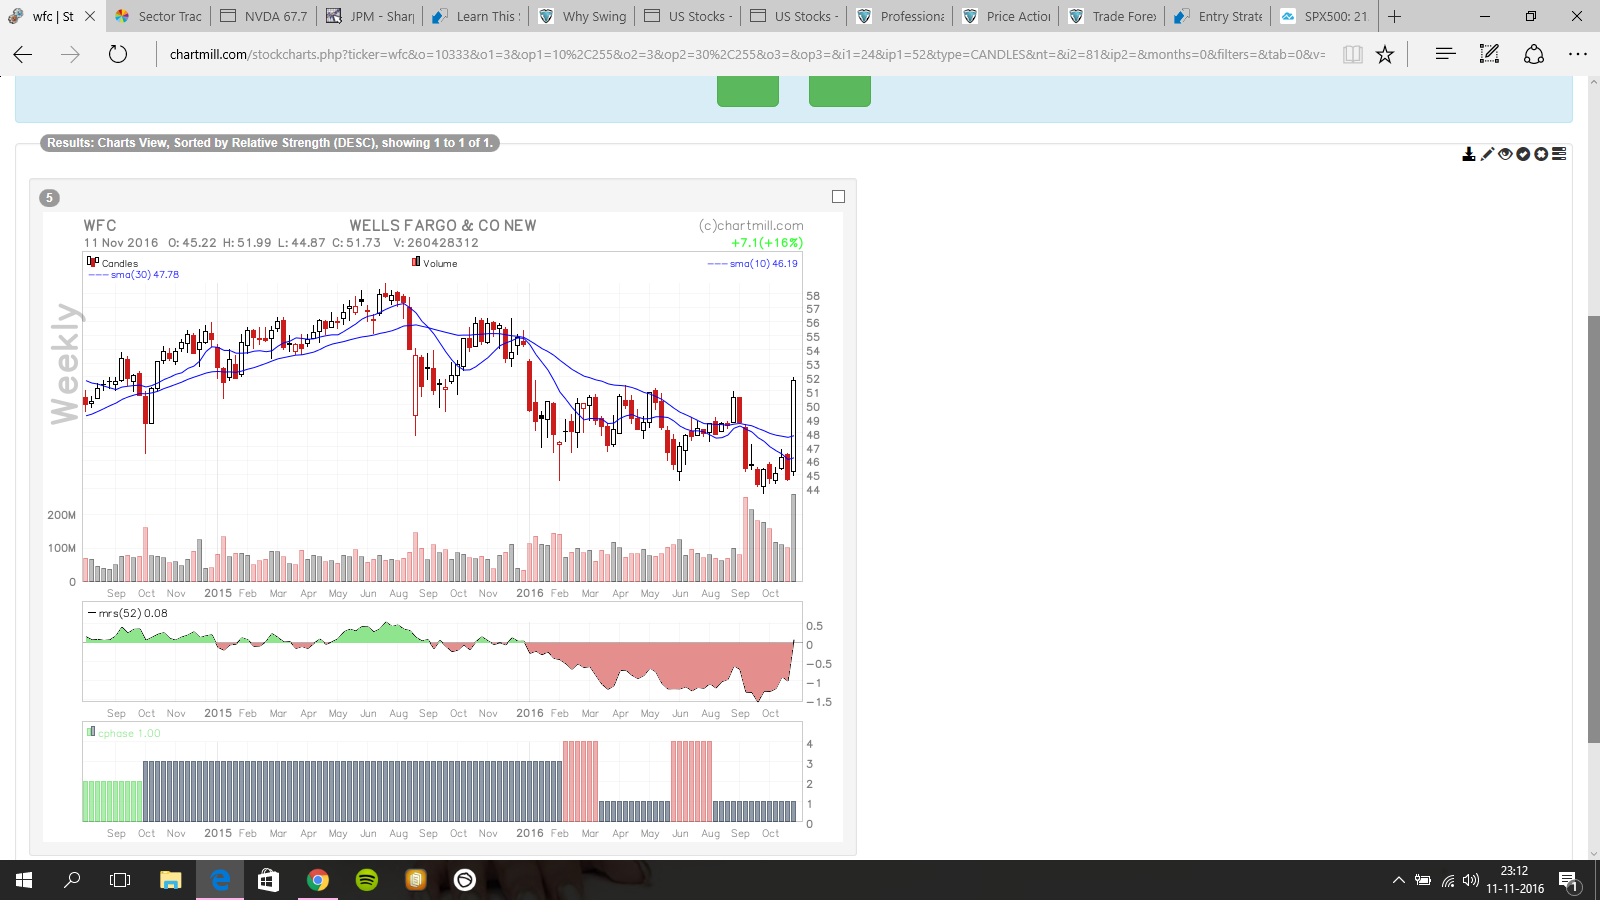Expand the Edge More actions menu
The height and width of the screenshot is (900, 1600).
[1577, 55]
